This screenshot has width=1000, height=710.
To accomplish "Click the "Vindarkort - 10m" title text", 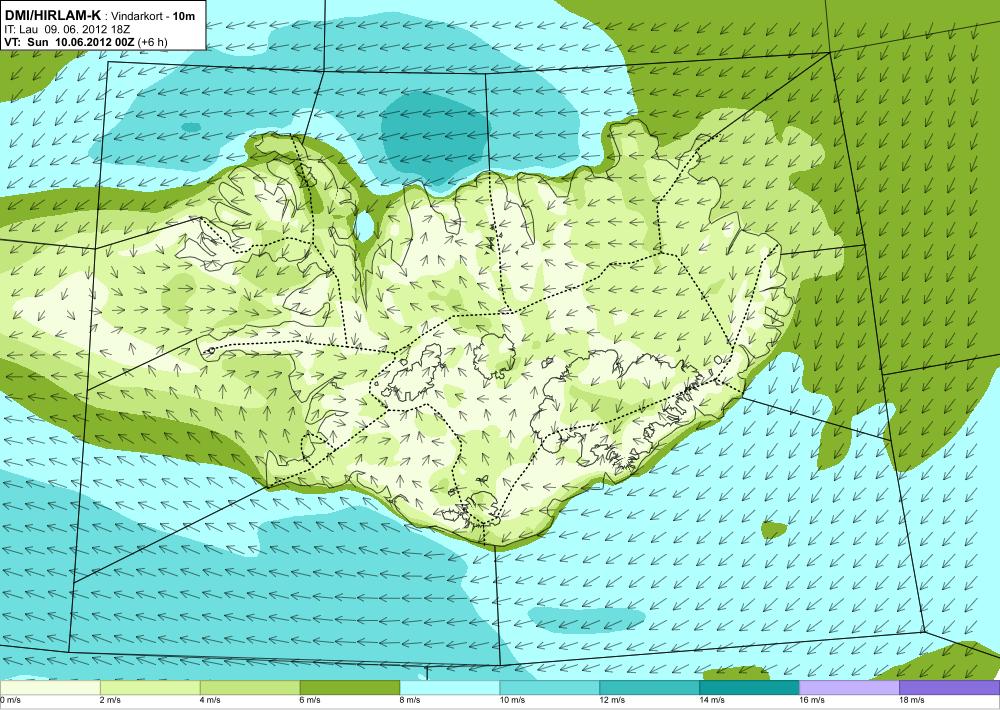I will pos(153,17).
